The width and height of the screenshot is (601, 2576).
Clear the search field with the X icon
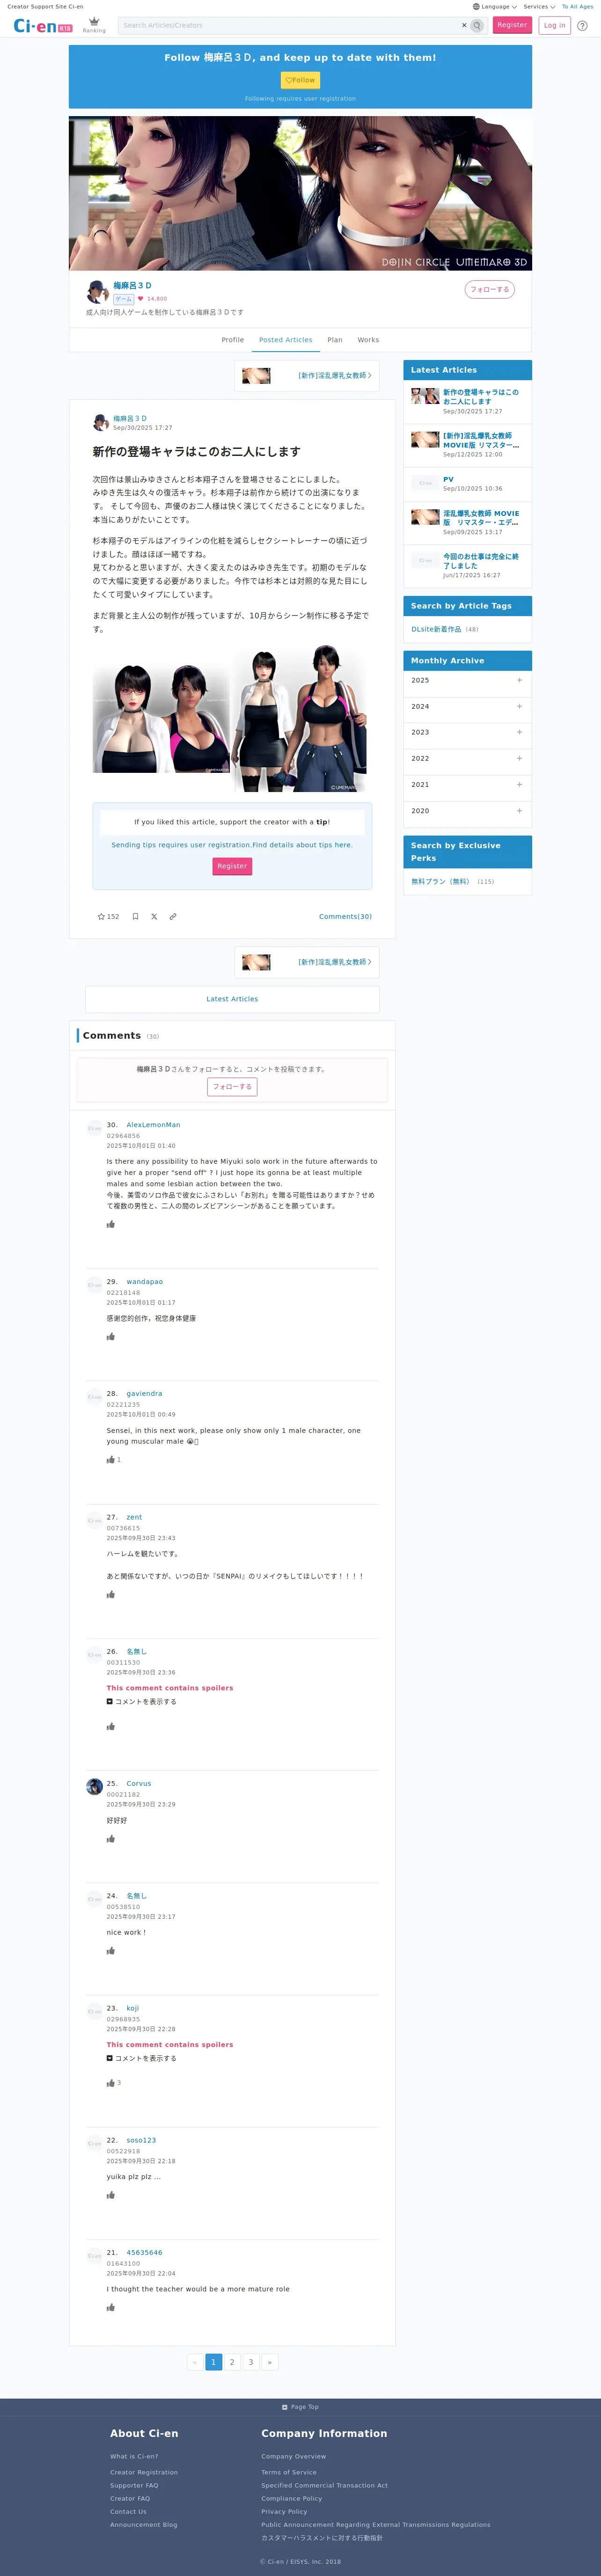[x=464, y=25]
